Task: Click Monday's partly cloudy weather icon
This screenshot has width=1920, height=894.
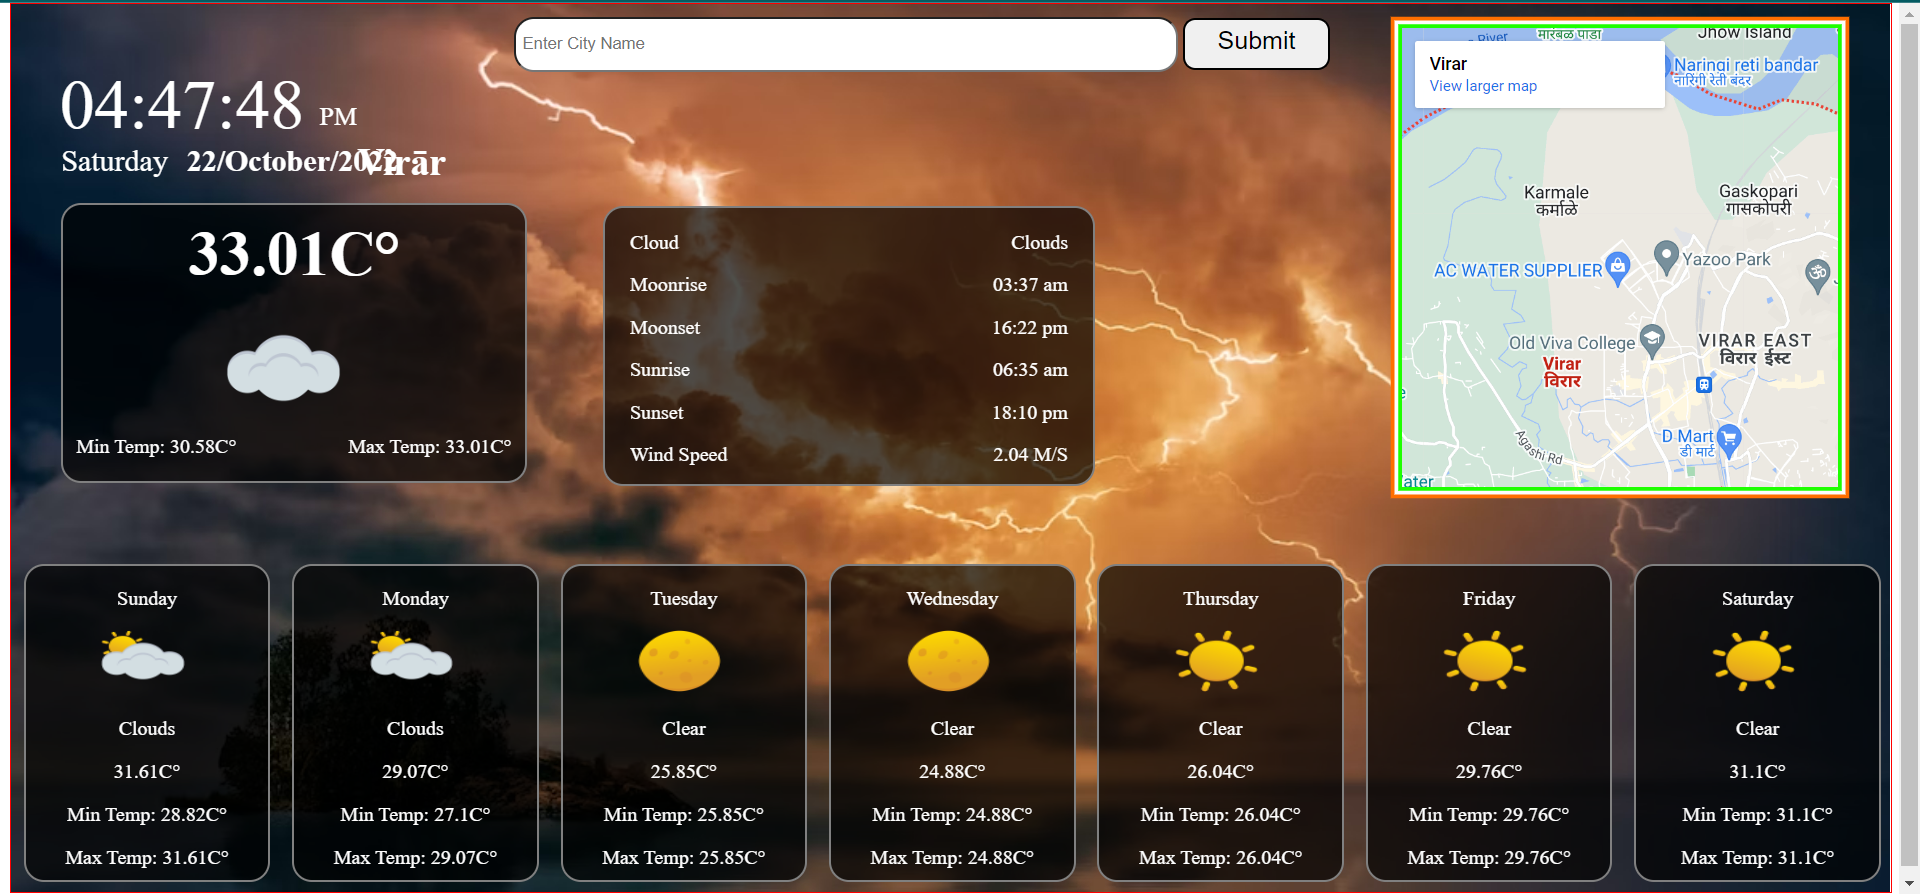Action: click(411, 657)
